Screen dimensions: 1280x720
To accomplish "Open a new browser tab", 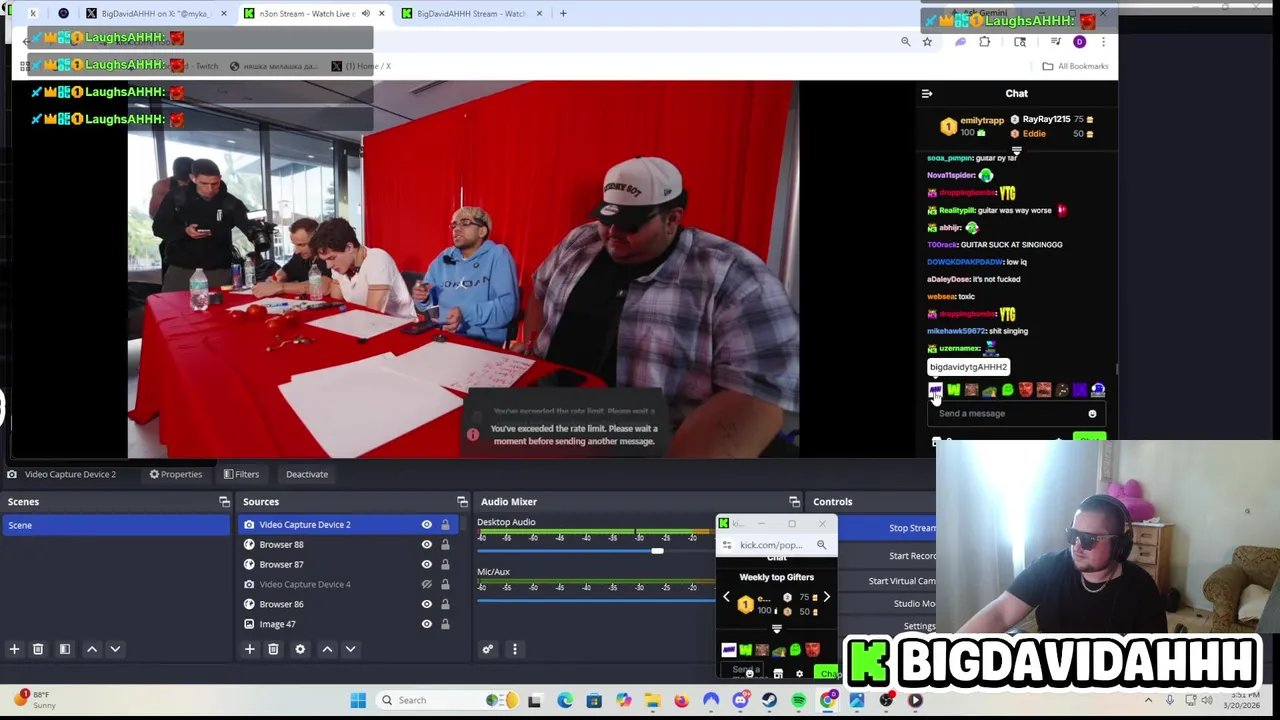I will click(563, 14).
